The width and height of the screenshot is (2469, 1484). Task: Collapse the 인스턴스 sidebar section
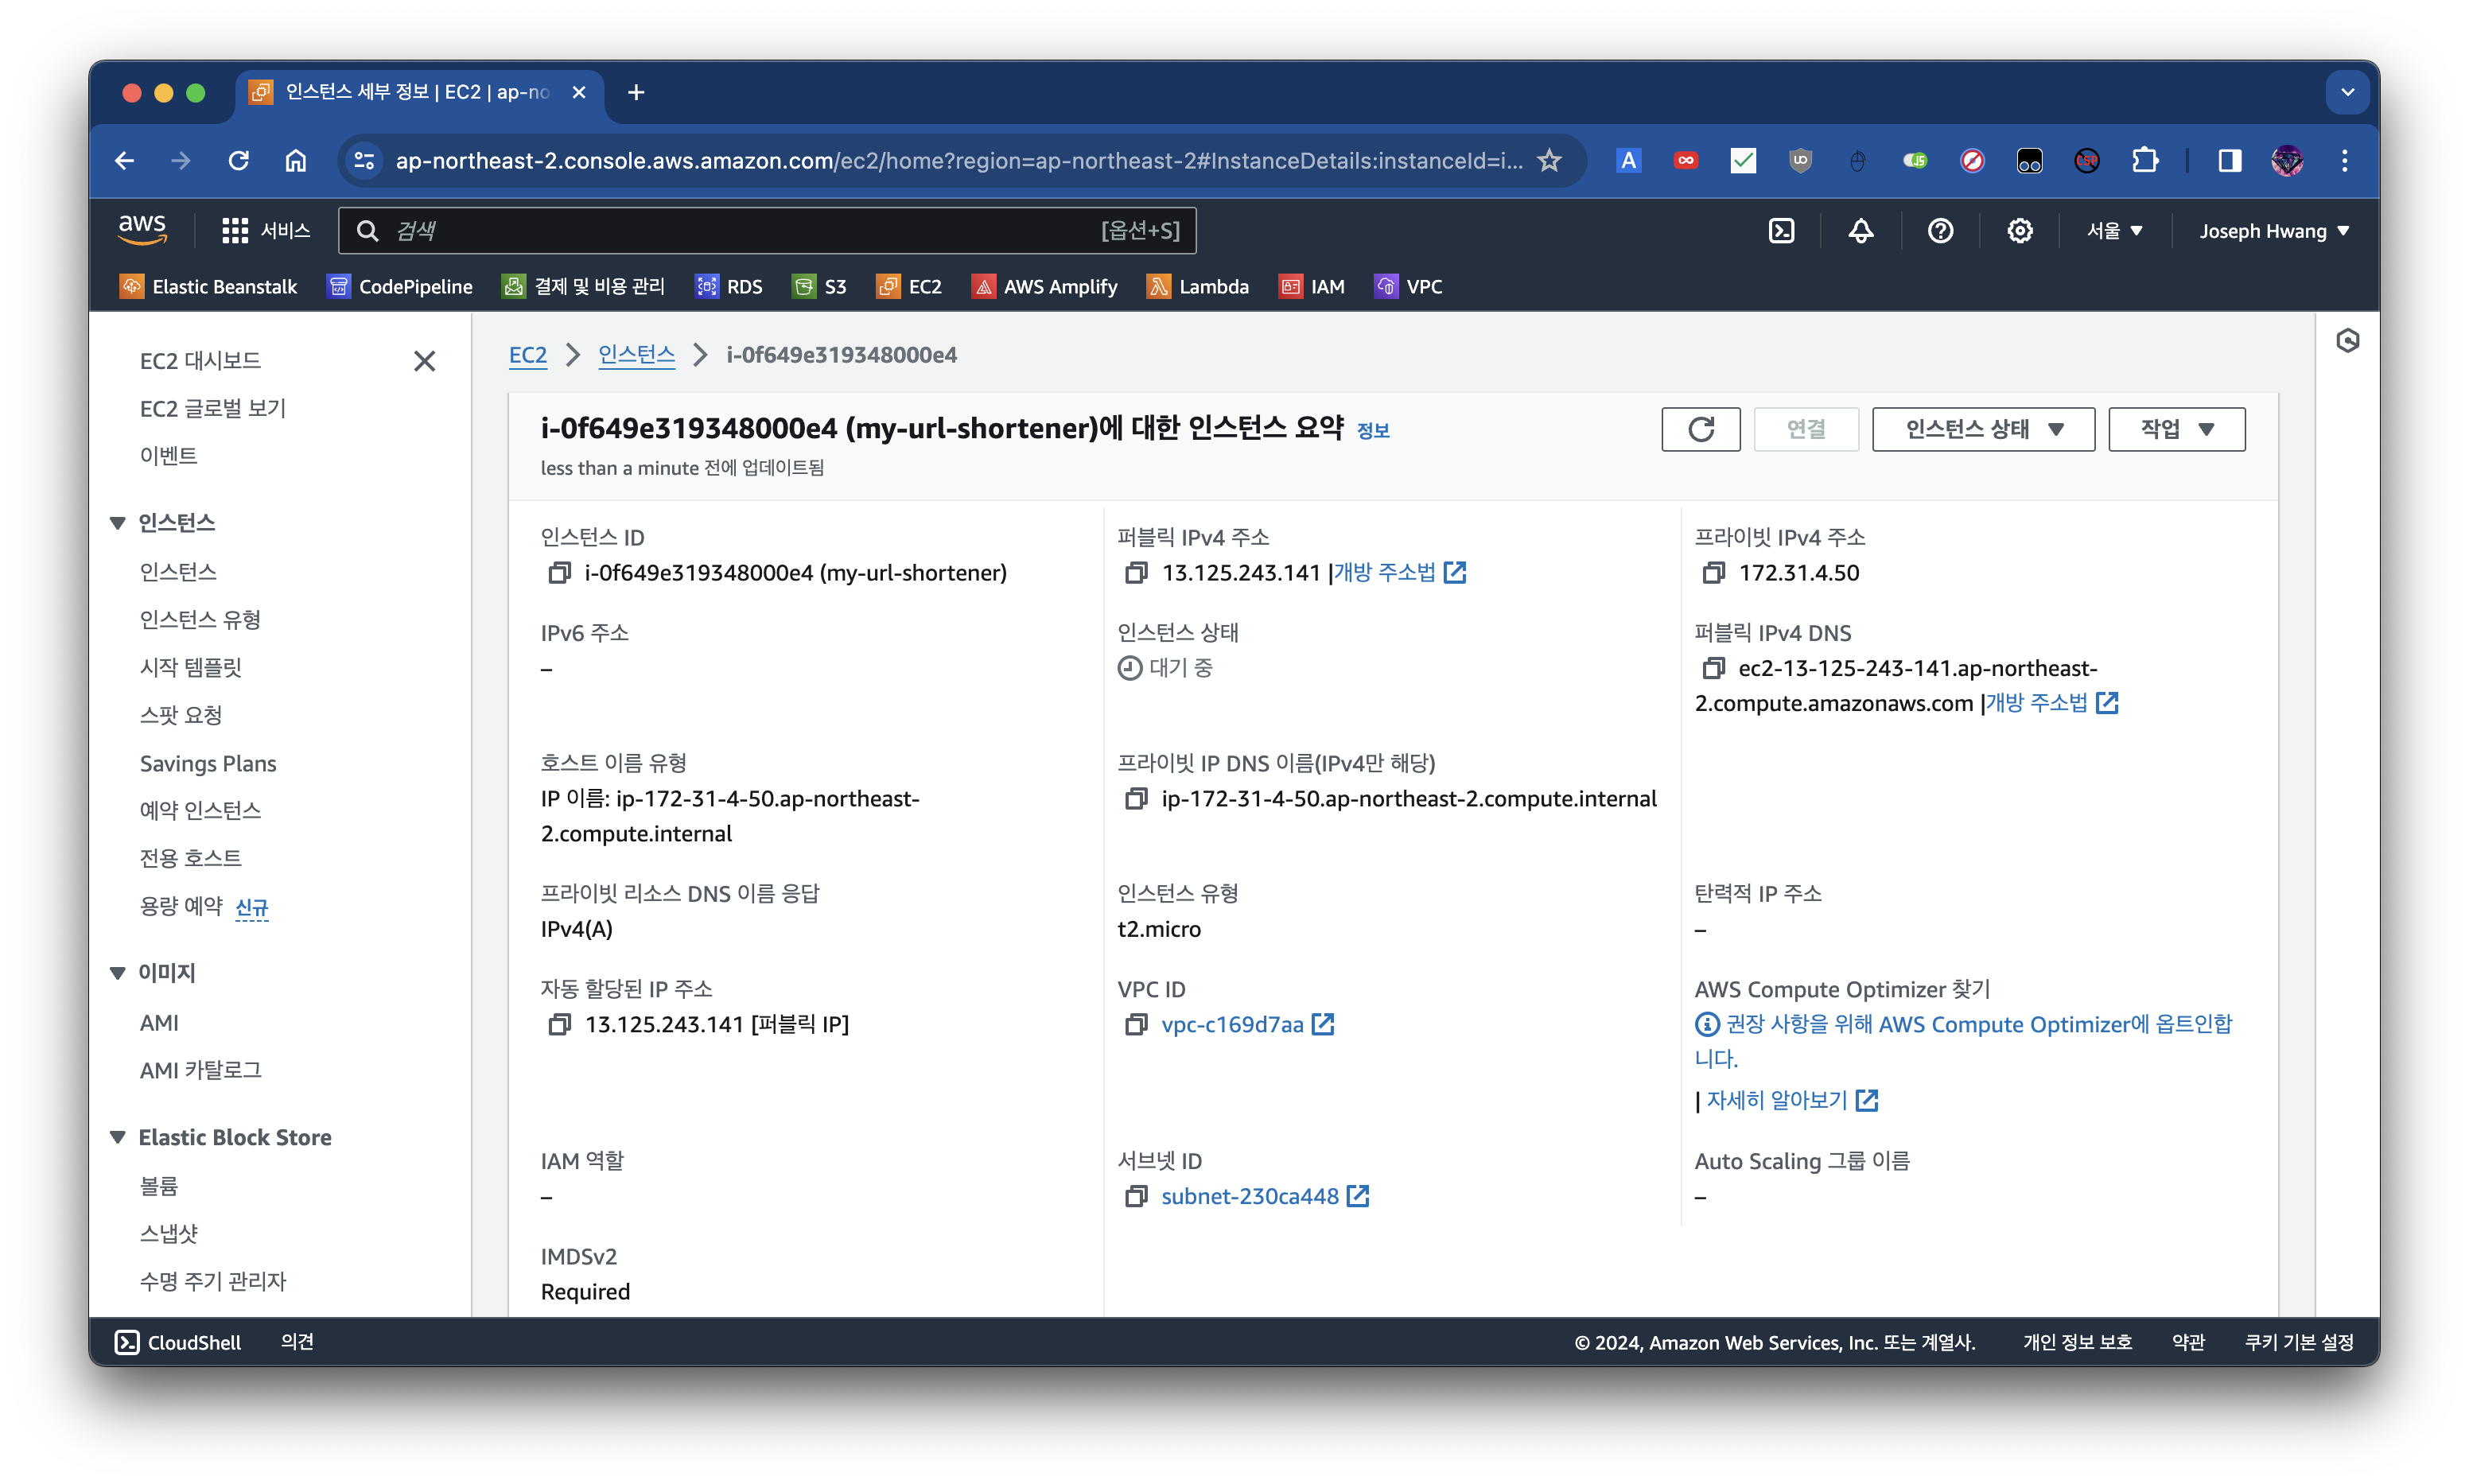click(118, 523)
